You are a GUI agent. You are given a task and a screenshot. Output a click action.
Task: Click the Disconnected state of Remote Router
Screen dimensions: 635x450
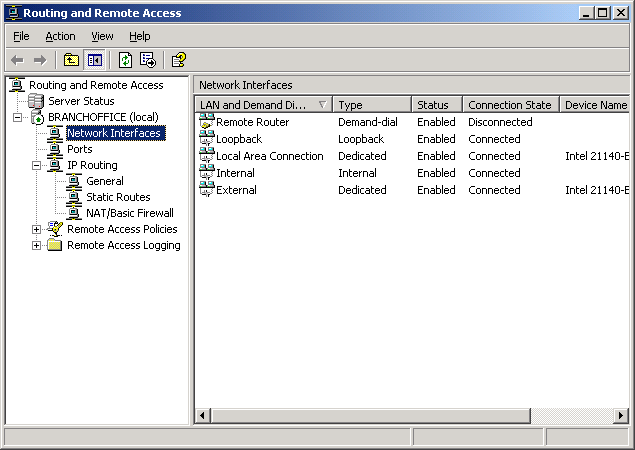[x=500, y=122]
